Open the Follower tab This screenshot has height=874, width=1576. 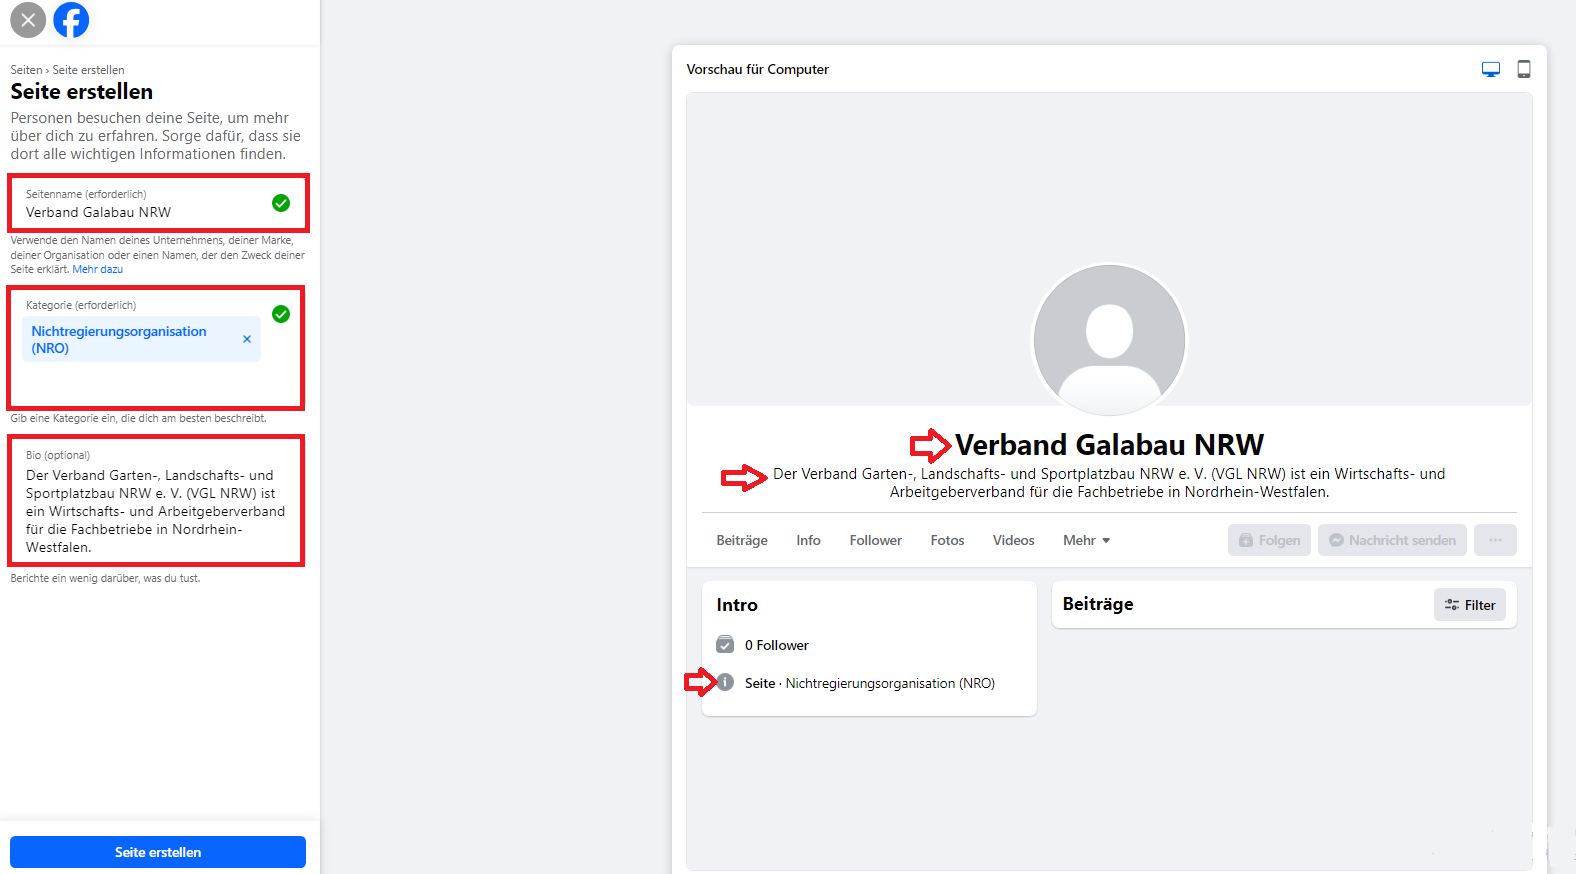875,540
